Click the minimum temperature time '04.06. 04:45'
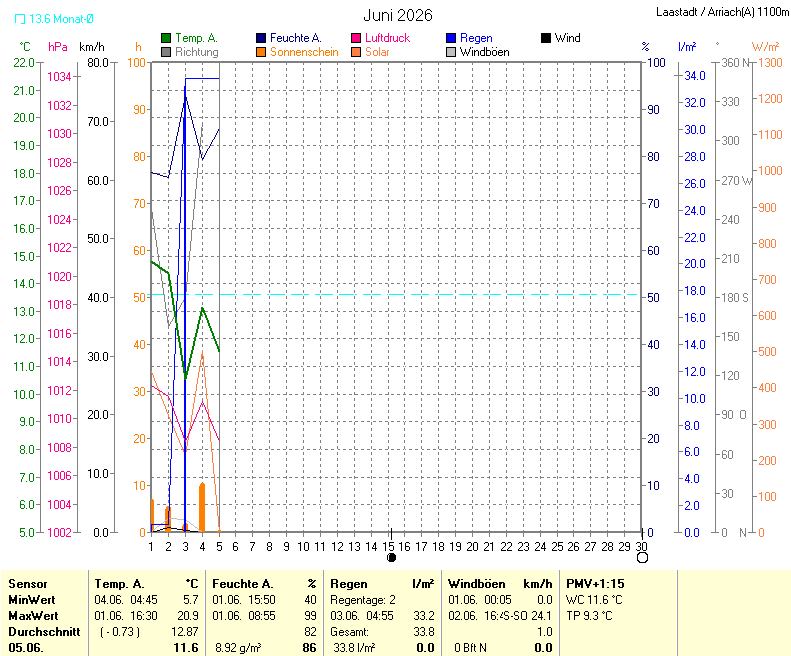791x656 pixels. pyautogui.click(x=126, y=600)
